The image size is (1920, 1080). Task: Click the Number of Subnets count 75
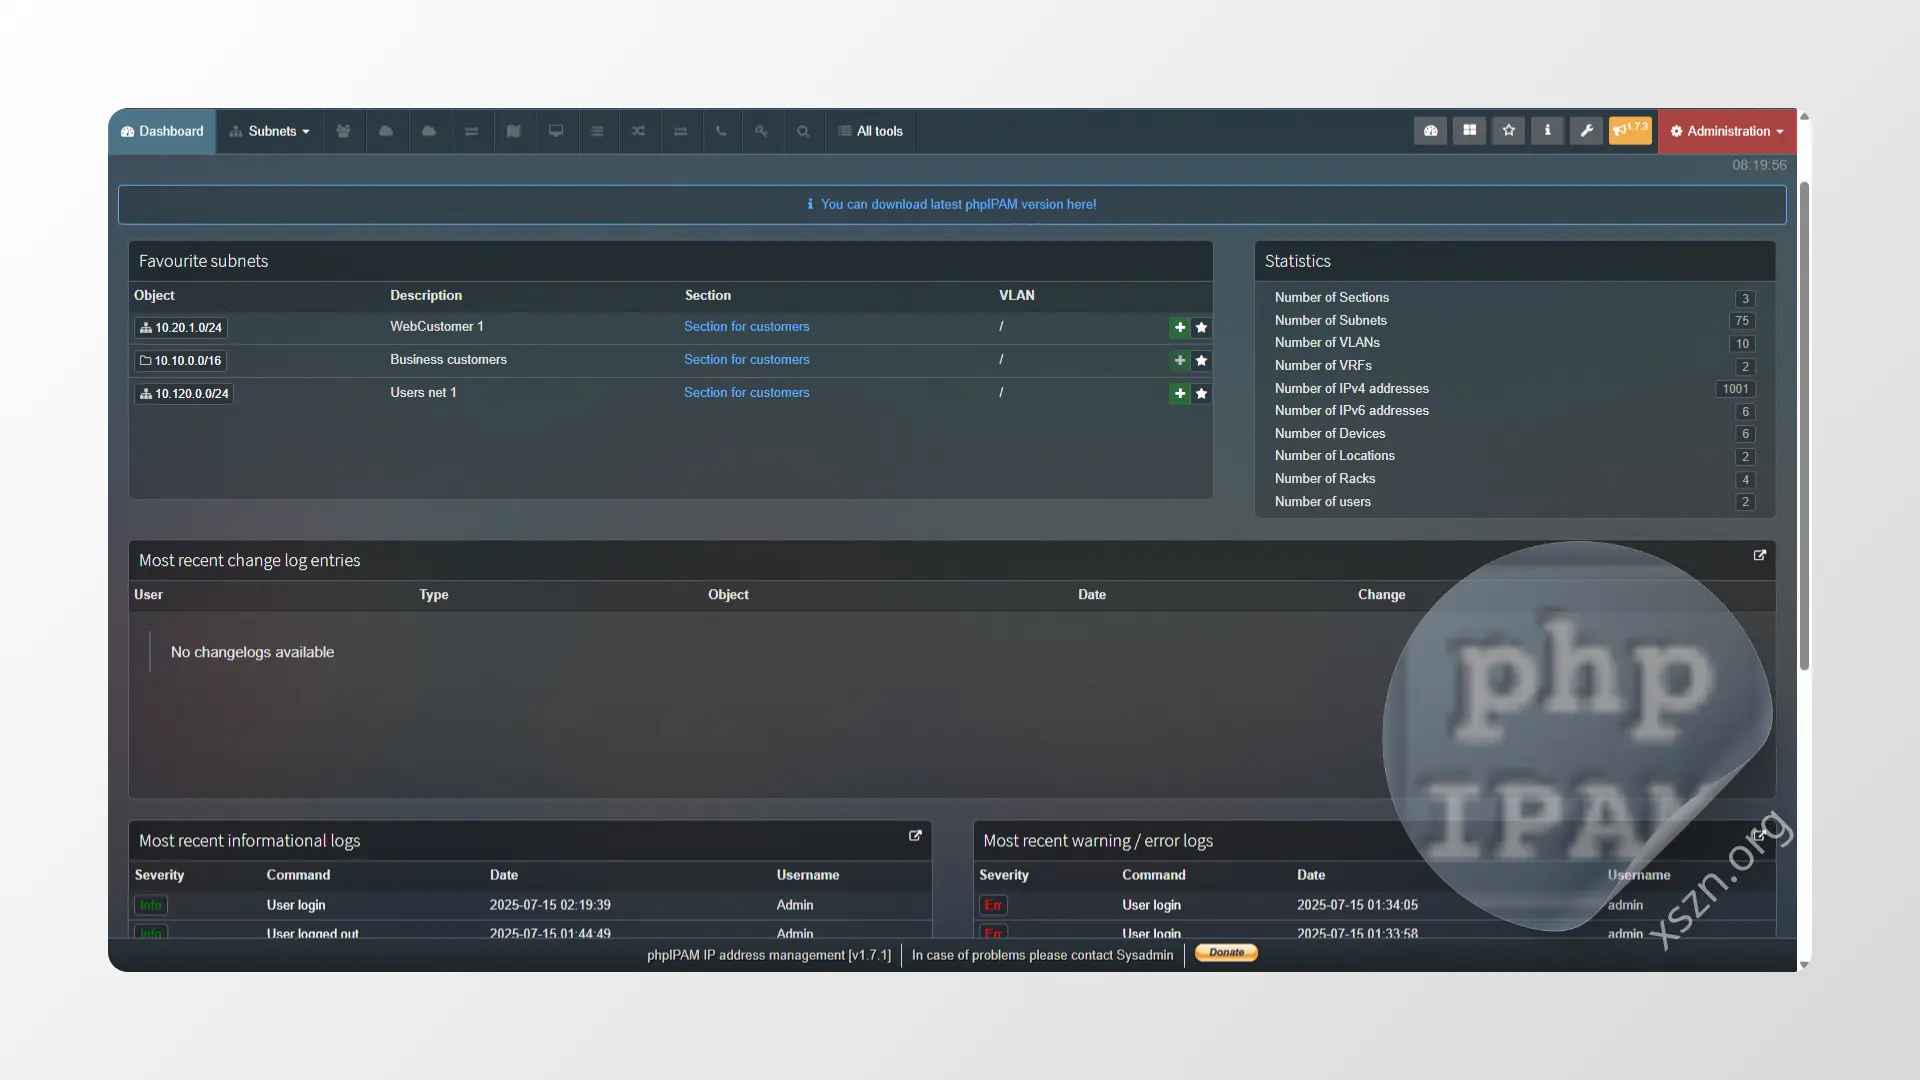click(1742, 321)
